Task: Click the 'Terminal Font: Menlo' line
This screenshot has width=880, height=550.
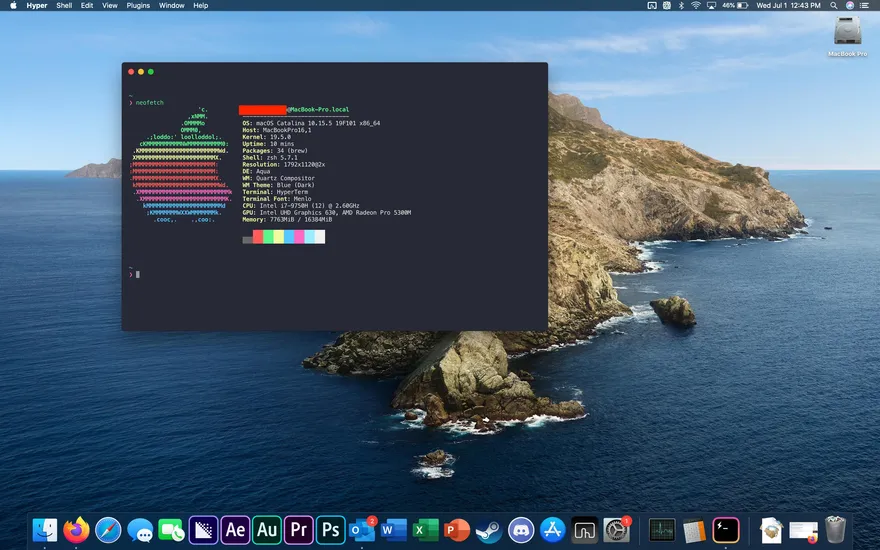Action: point(277,199)
